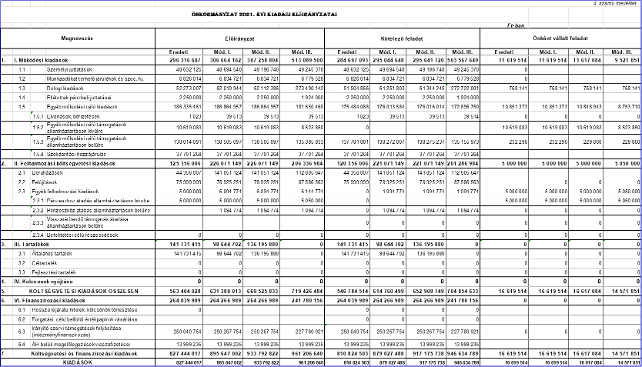The width and height of the screenshot is (642, 367).
Task: Click Önként vállalt Eredeti value in "I. Működési kiadások" row
Action: tap(513, 60)
